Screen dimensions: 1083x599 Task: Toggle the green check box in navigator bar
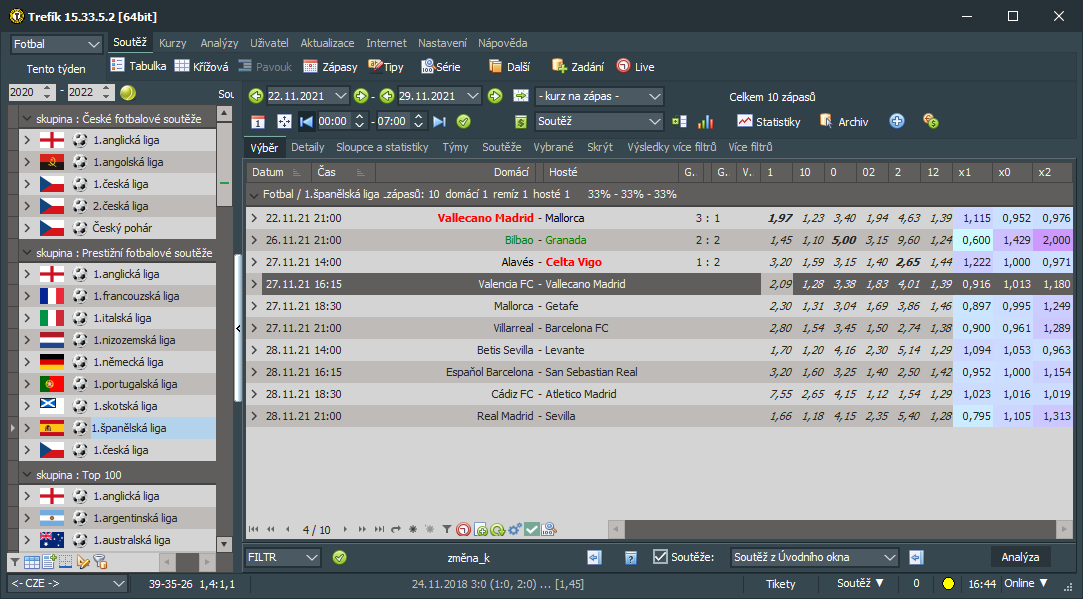pos(531,530)
